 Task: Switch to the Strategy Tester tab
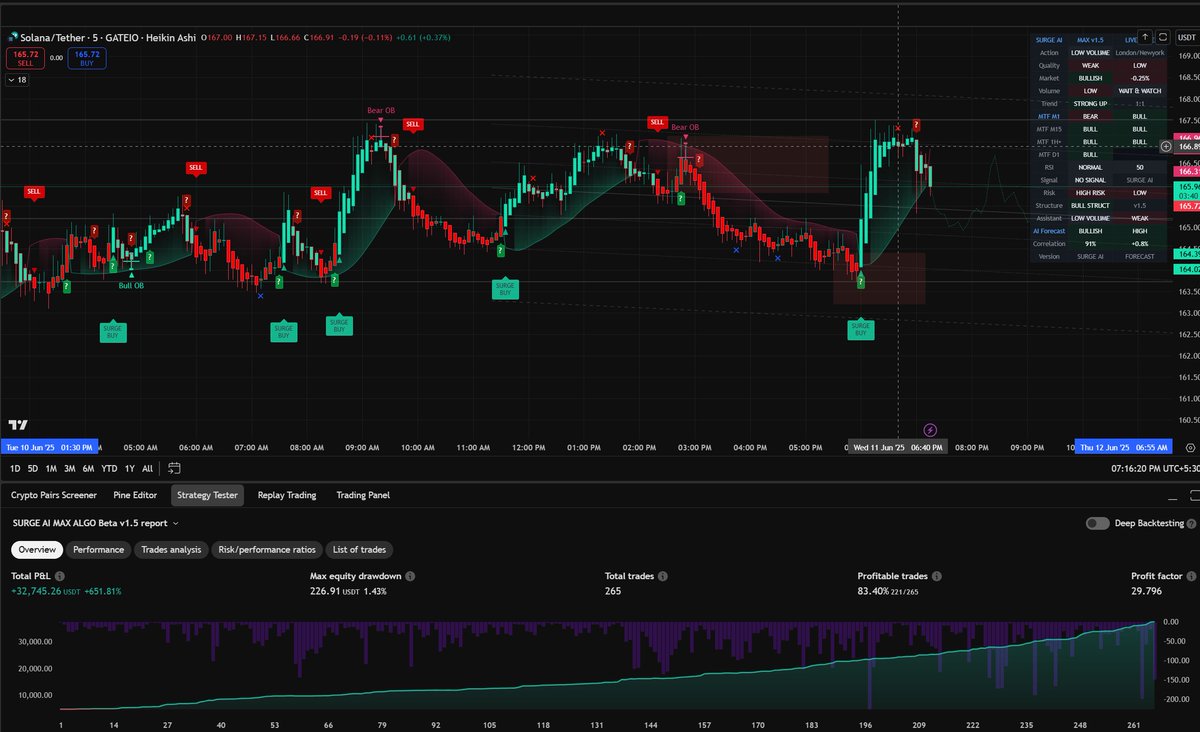tap(207, 495)
